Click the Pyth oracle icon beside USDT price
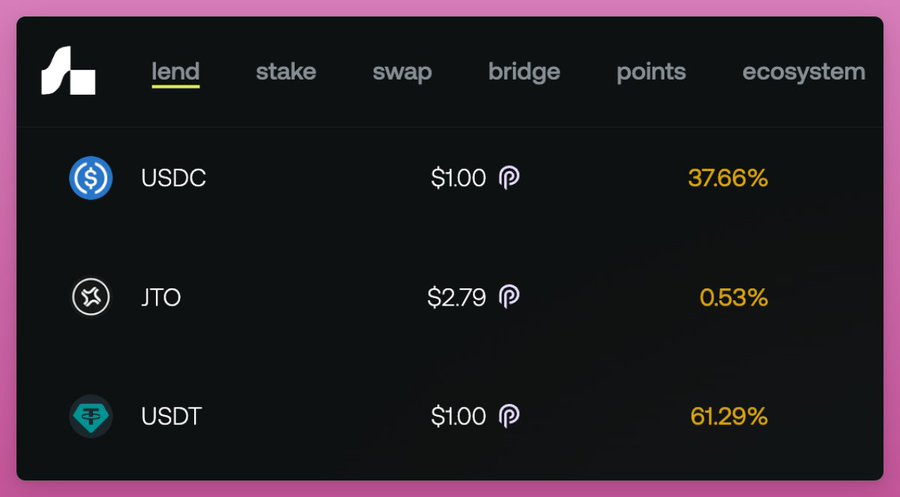 click(509, 416)
